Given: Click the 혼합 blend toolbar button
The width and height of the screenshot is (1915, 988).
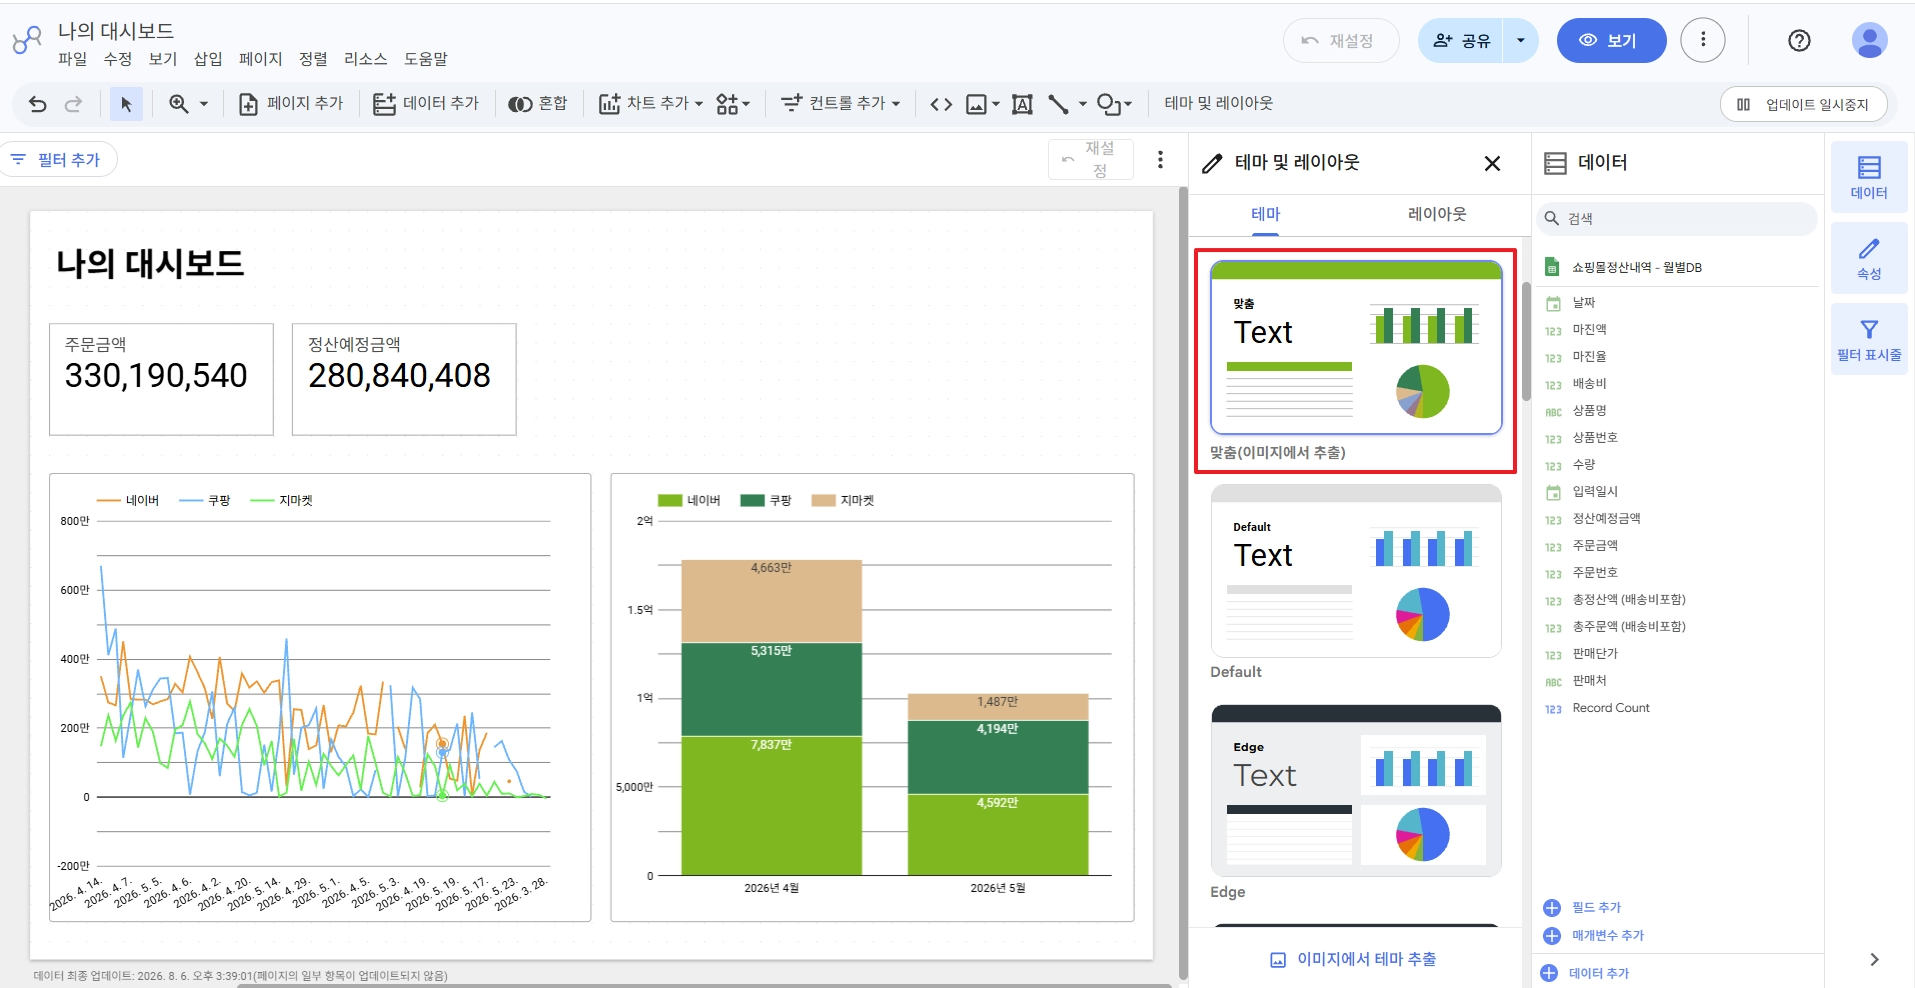Looking at the screenshot, I should click(537, 104).
